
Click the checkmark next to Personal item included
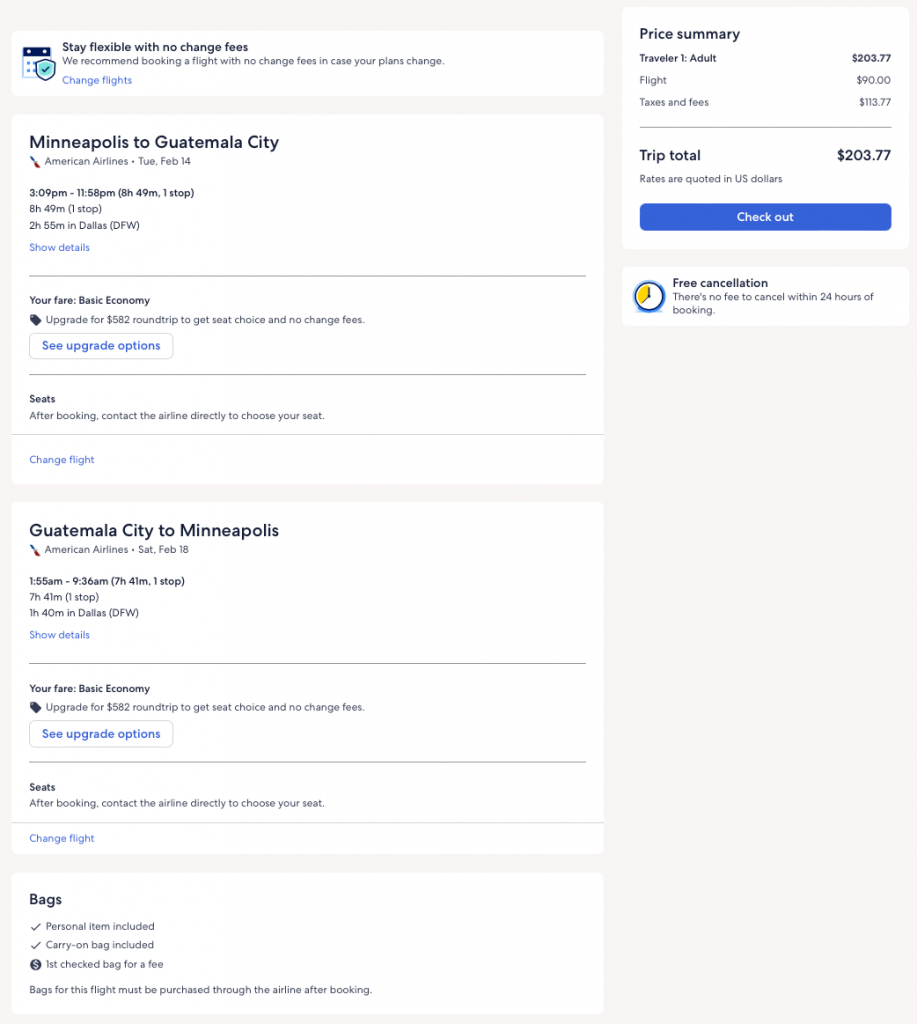point(36,926)
